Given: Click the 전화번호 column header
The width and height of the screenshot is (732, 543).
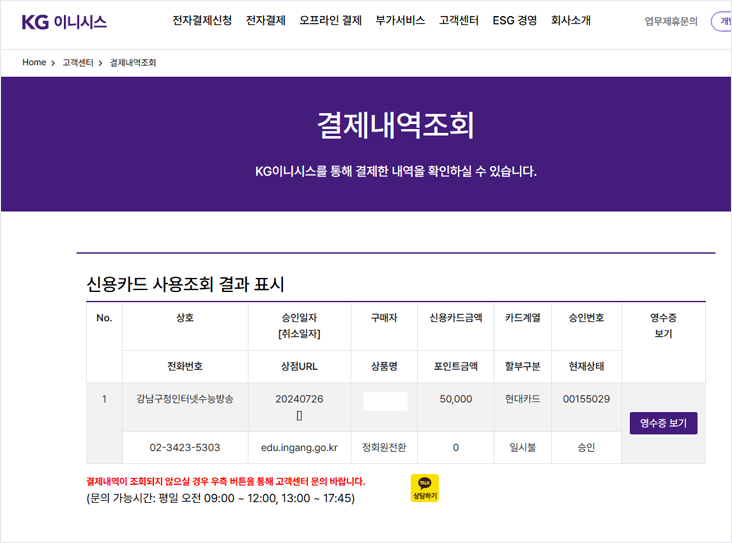Looking at the screenshot, I should 185,367.
